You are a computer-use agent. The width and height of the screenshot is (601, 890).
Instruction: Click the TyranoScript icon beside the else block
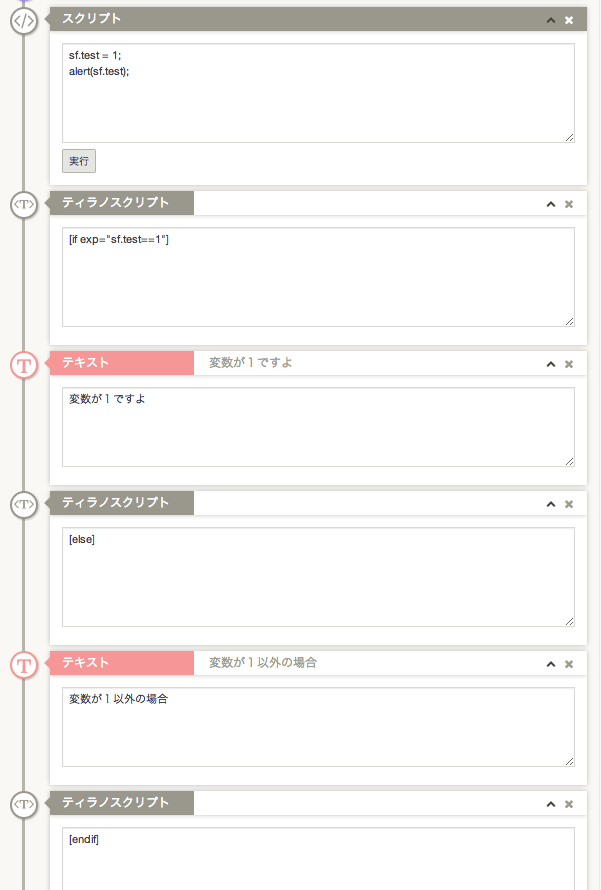pyautogui.click(x=24, y=504)
